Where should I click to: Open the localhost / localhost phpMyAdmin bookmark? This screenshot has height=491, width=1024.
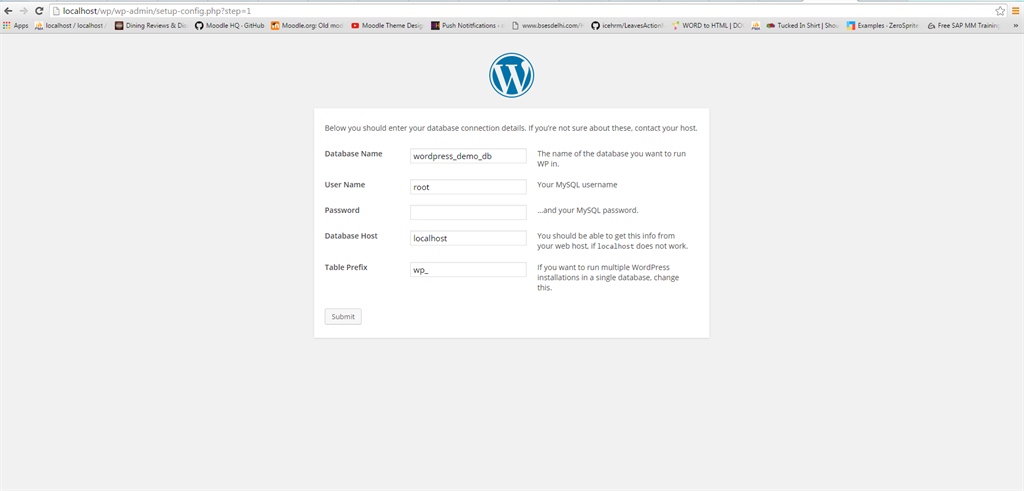click(71, 26)
